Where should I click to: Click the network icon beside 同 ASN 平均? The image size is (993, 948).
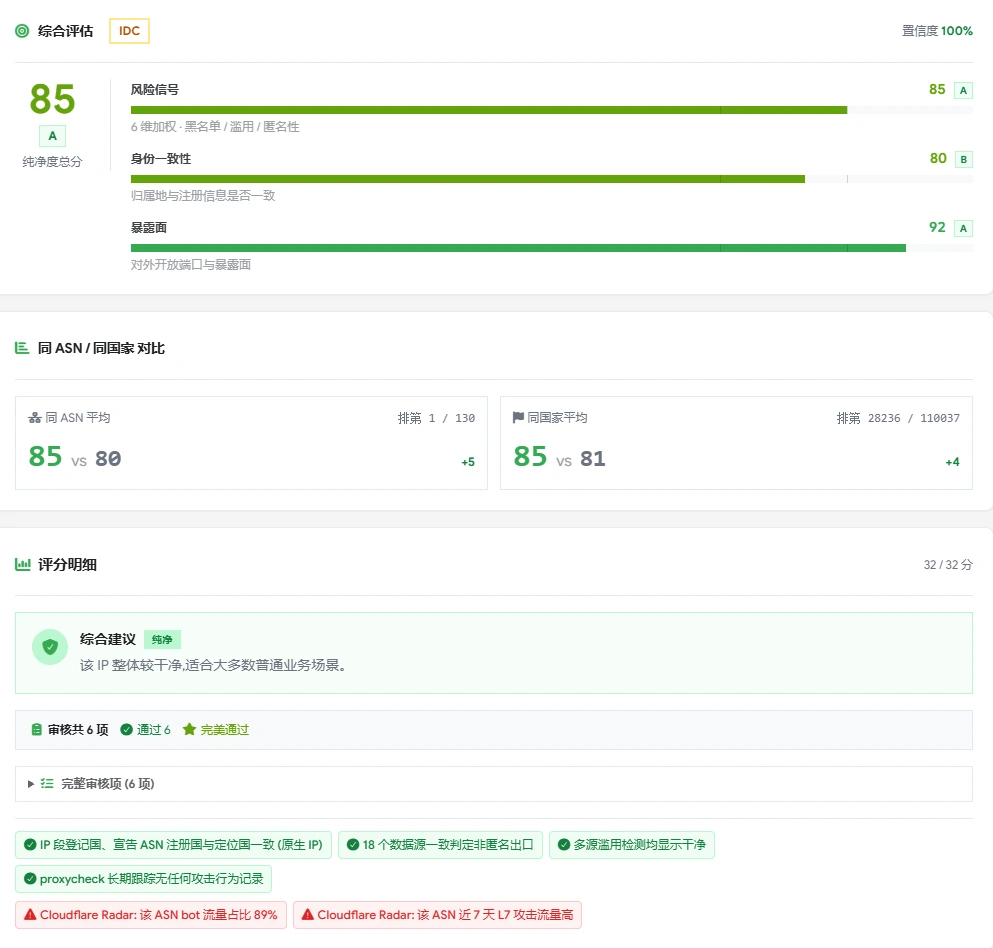point(35,418)
